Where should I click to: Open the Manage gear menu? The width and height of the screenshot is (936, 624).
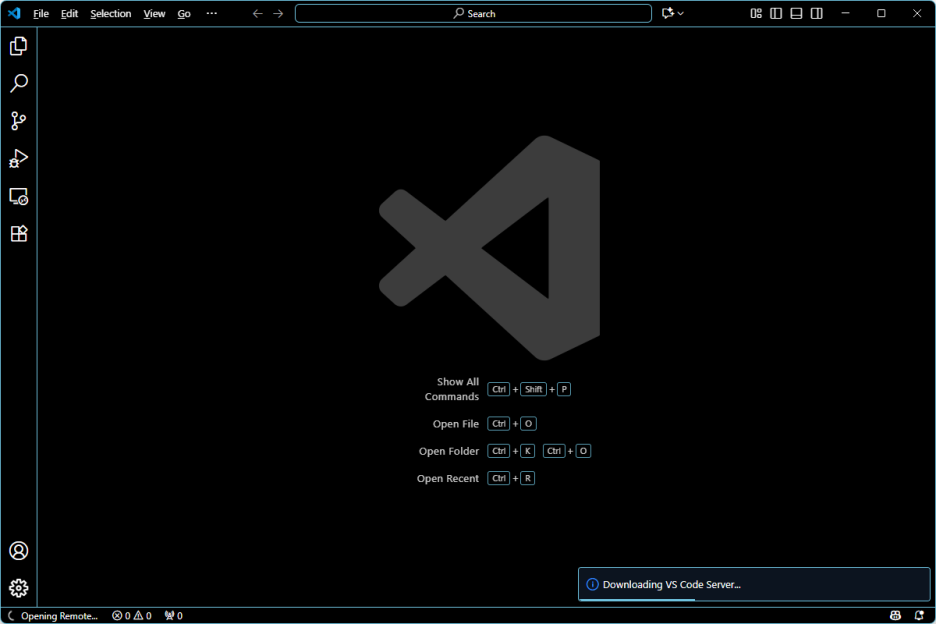click(19, 588)
